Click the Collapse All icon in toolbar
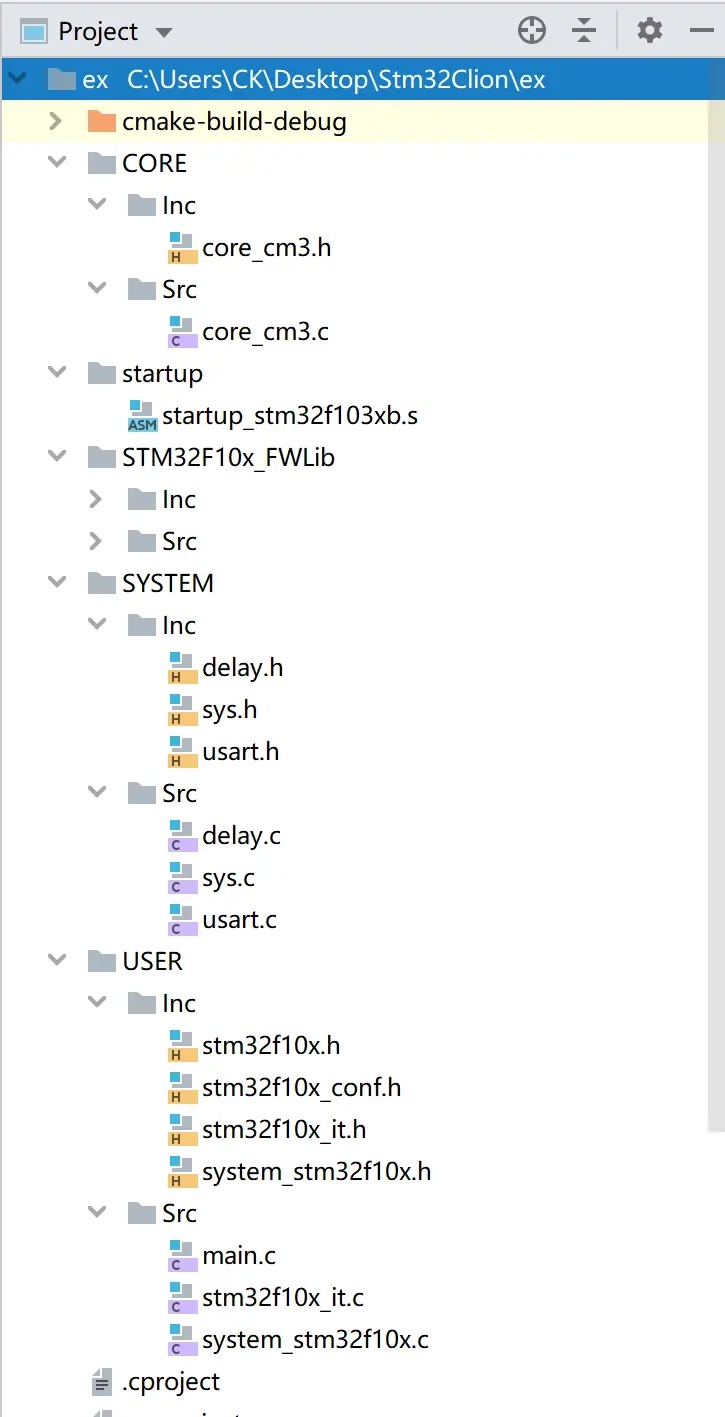The height and width of the screenshot is (1417, 725). 584,31
